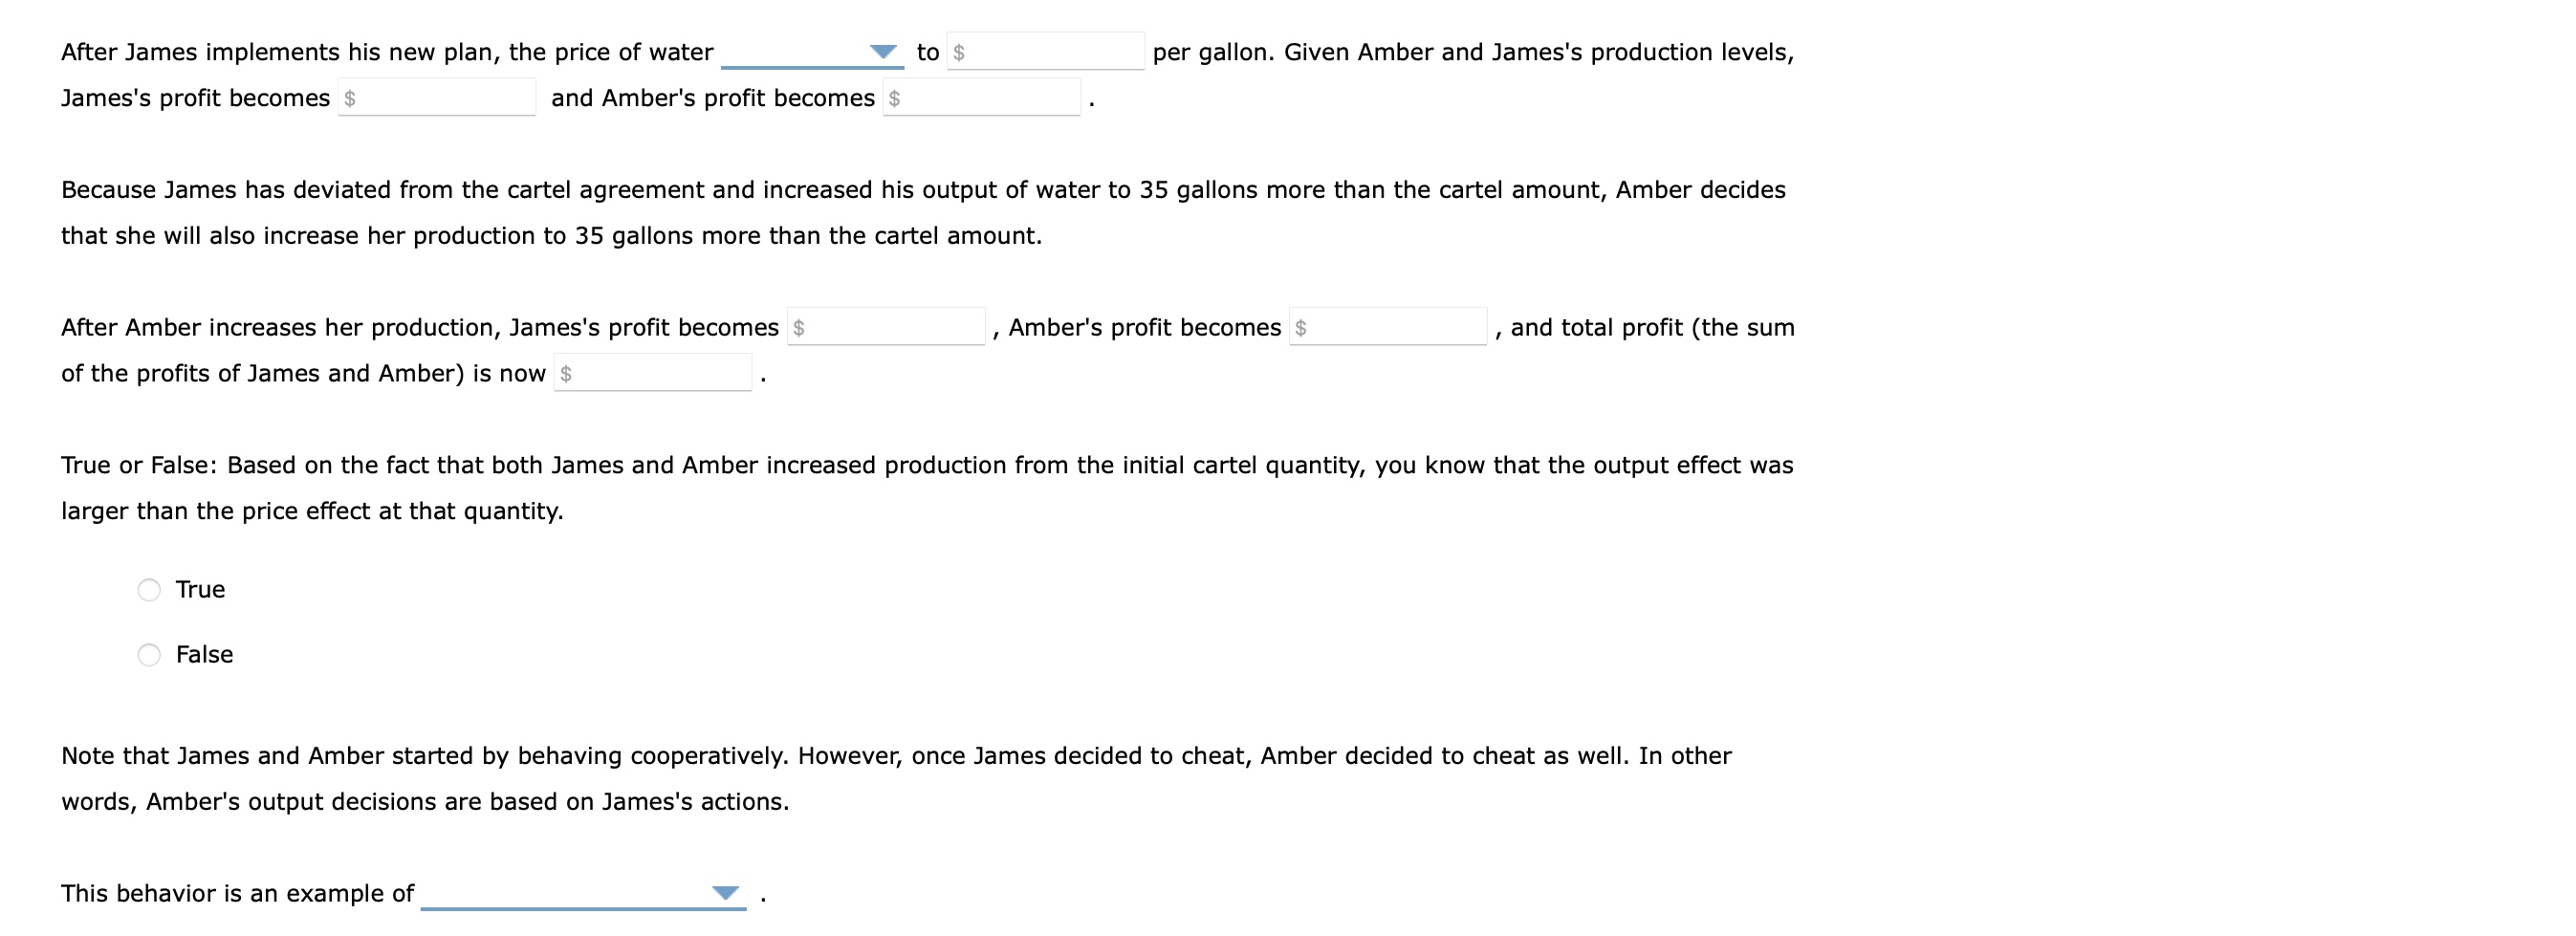Image resolution: width=2576 pixels, height=936 pixels.
Task: Click James's profit field after Amber increases production
Action: 886,327
